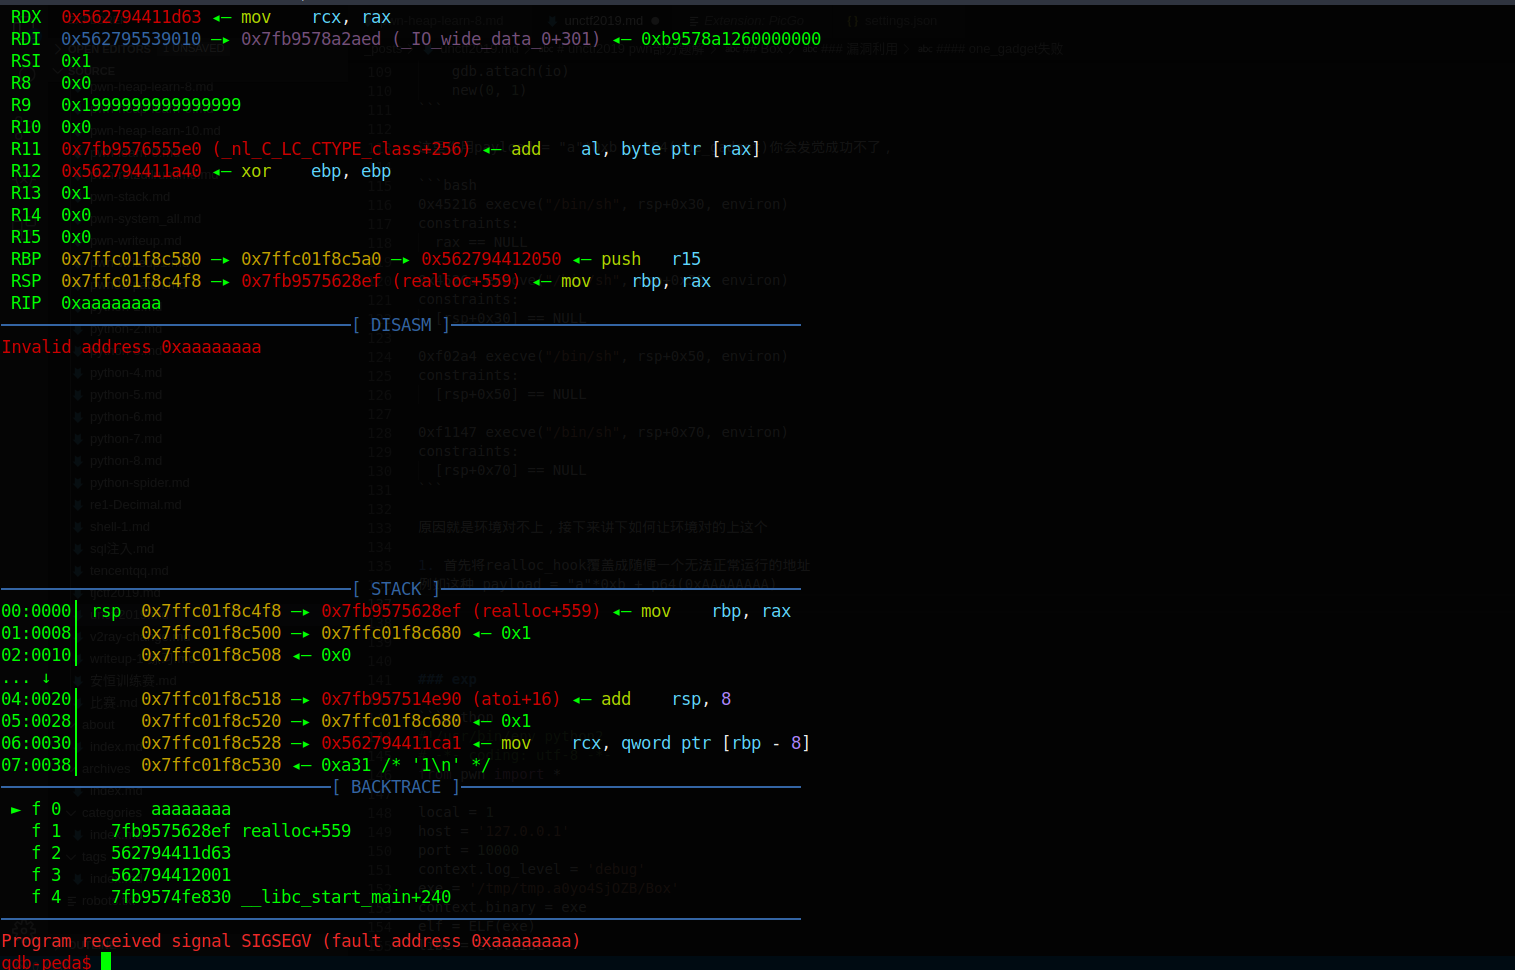1515x970 pixels.
Task: Open unctf2019.md tab in background editor
Action: point(604,21)
